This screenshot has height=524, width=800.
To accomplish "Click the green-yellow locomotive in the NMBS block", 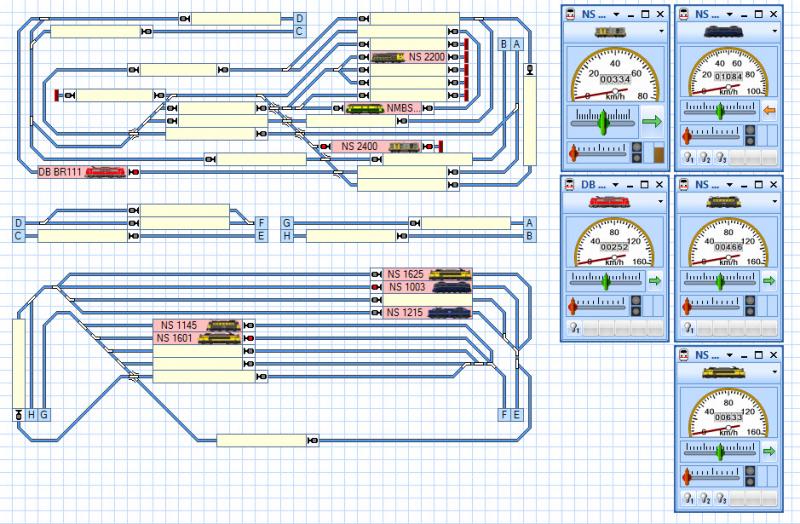I will point(364,108).
